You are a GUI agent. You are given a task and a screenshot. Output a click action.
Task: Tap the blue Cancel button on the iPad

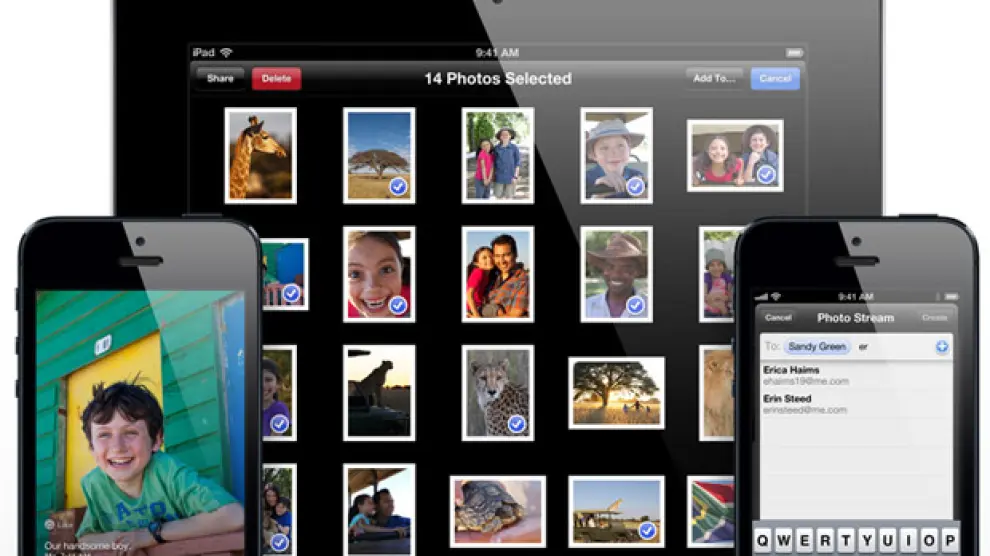point(775,78)
